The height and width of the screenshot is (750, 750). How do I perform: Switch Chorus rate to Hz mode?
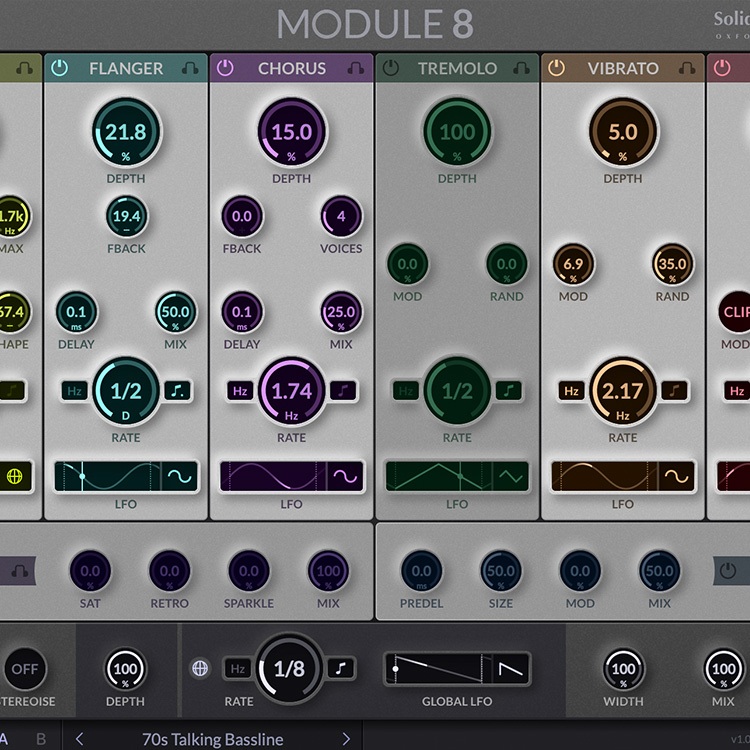click(240, 391)
